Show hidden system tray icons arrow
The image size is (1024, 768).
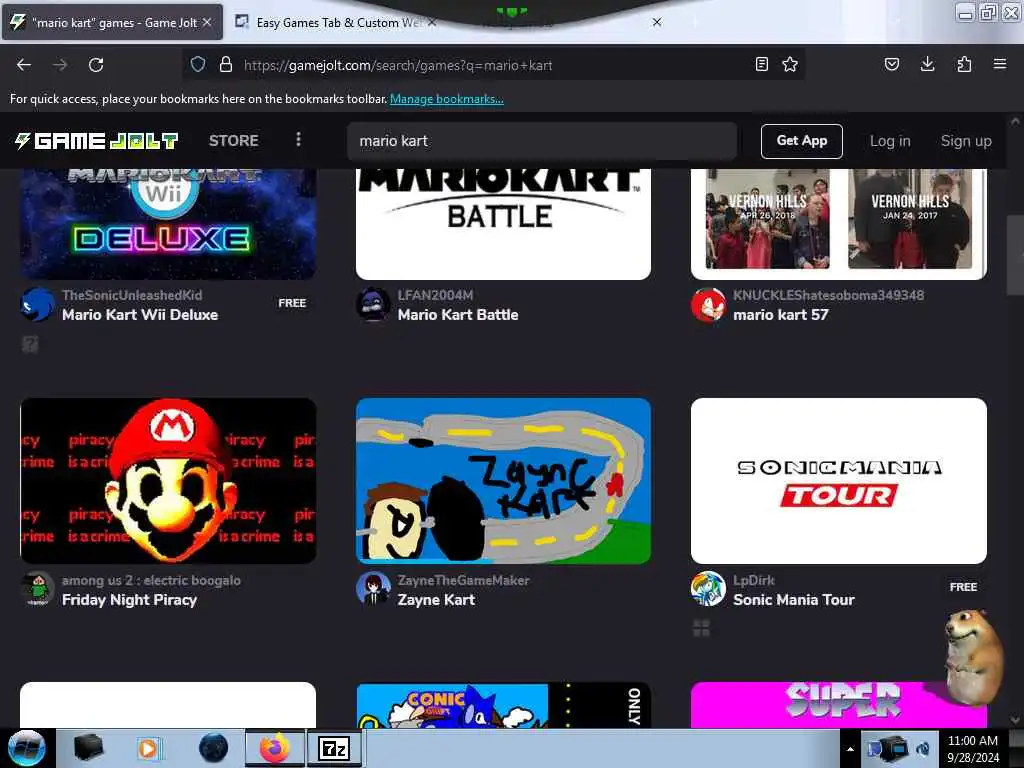pos(850,749)
